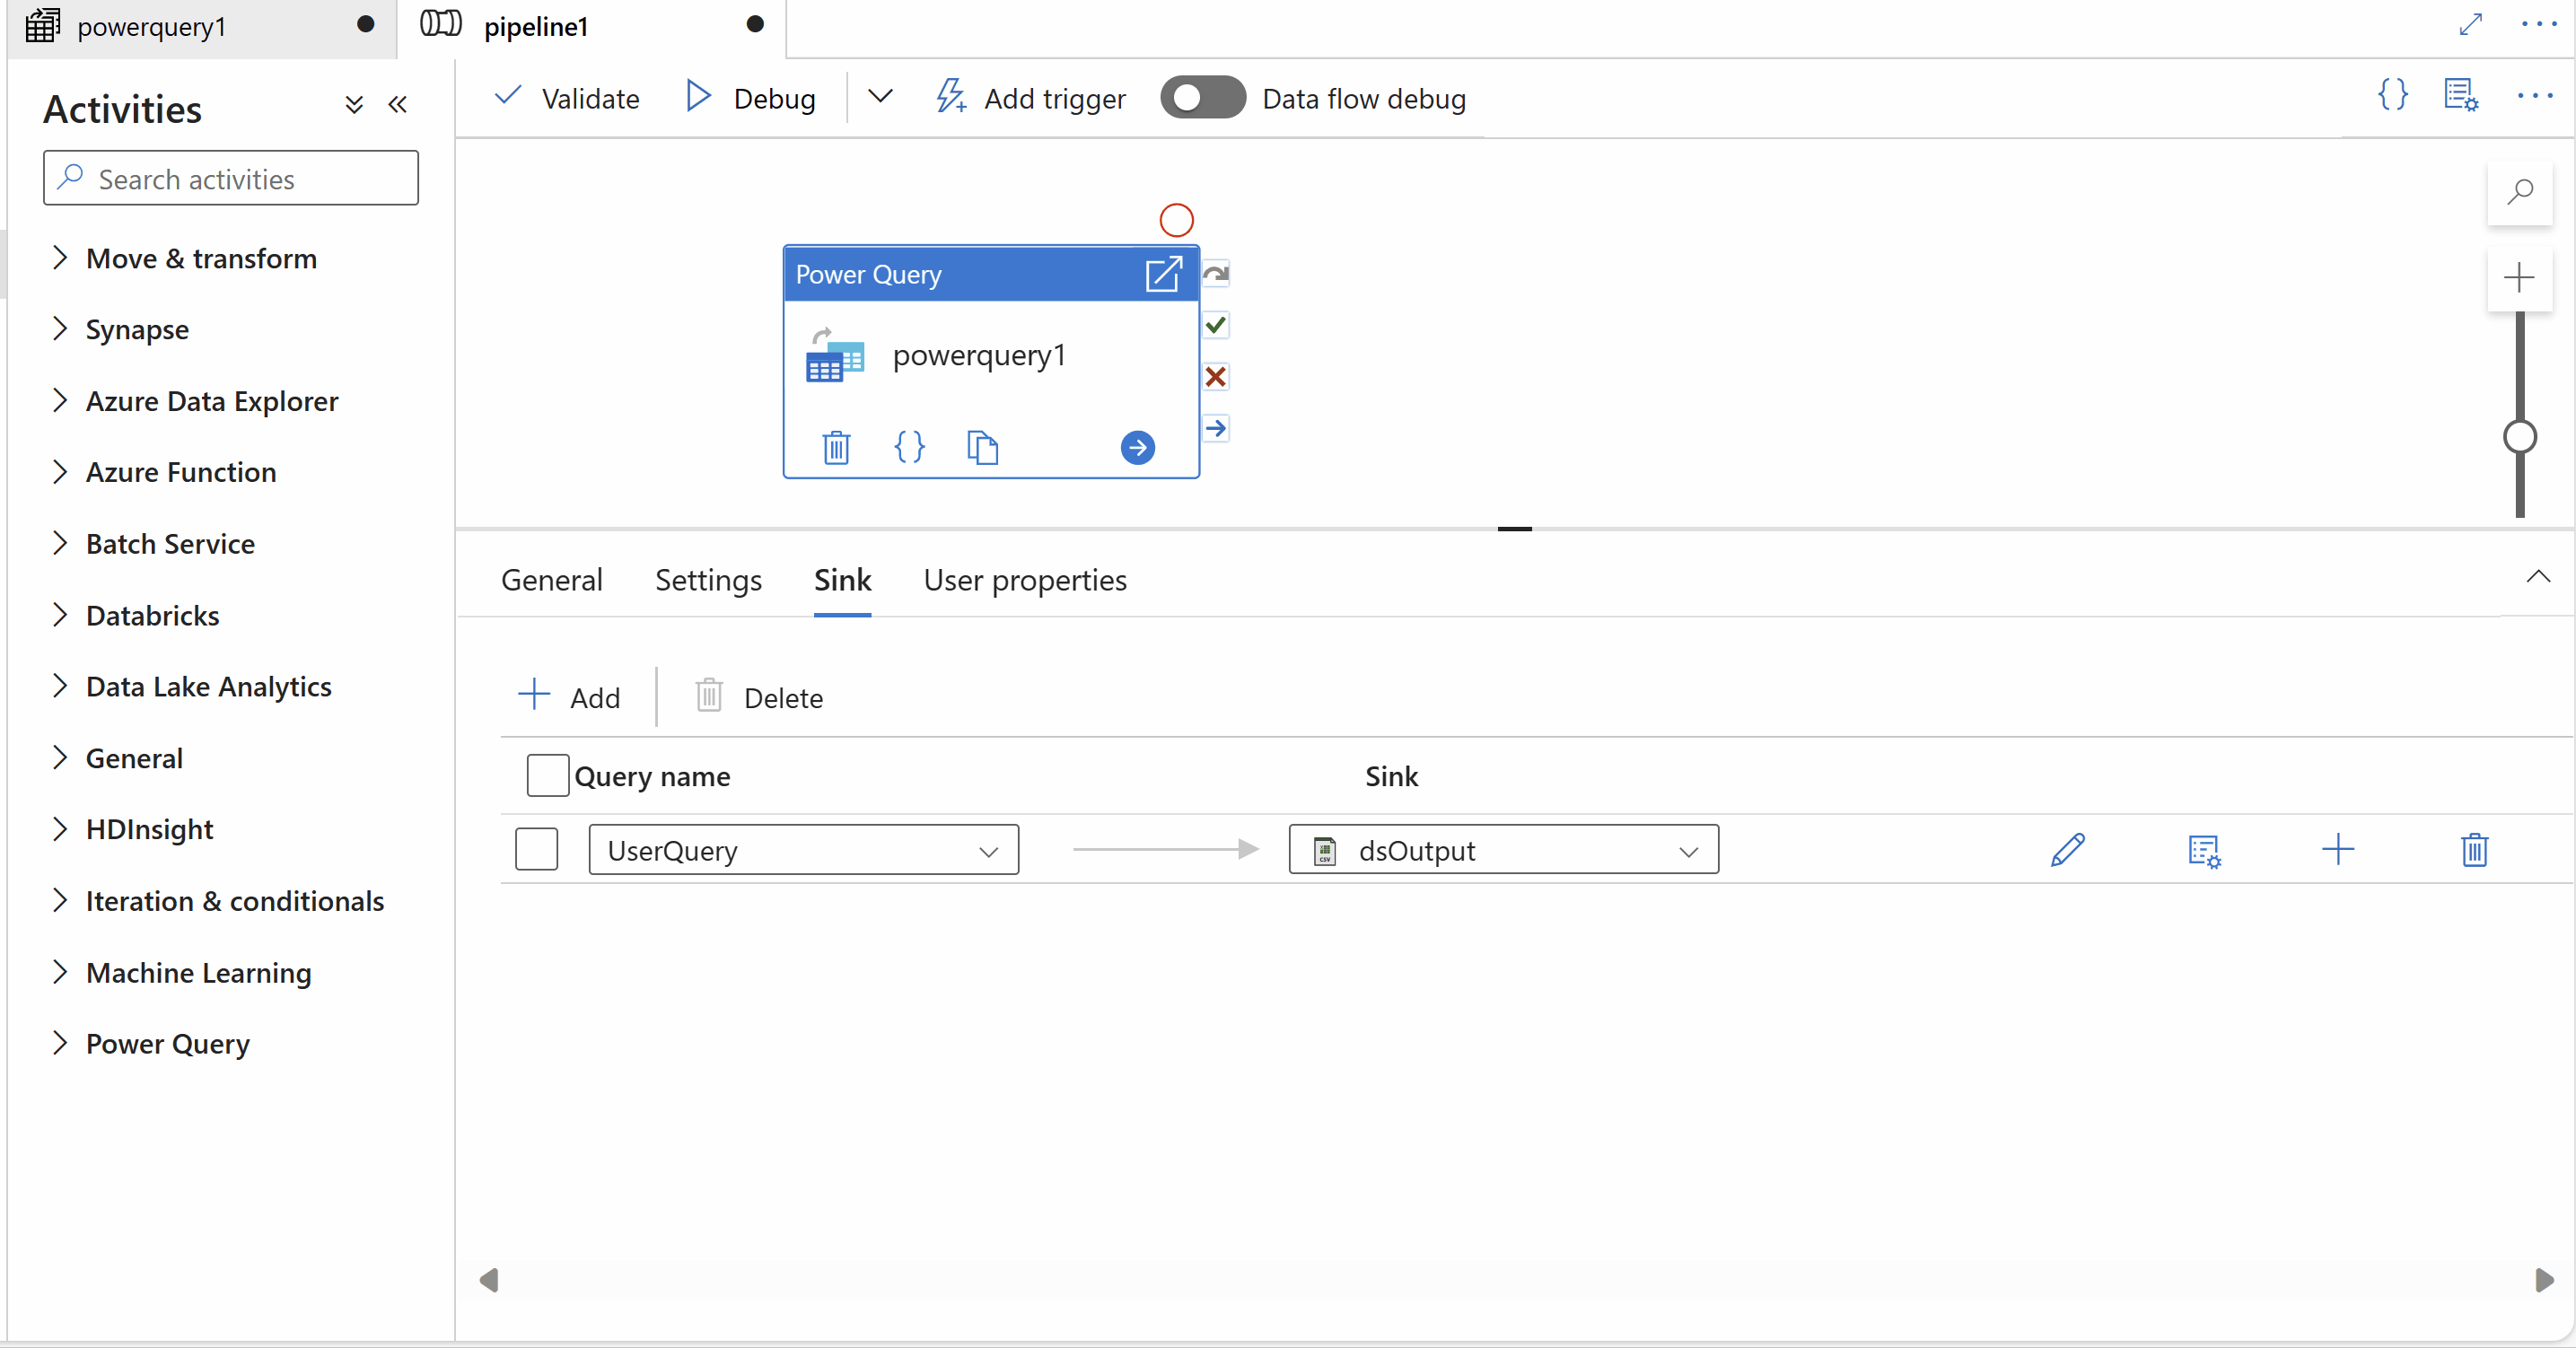Image resolution: width=2576 pixels, height=1348 pixels.
Task: Edit the UserQuery sink with pencil icon
Action: point(2068,850)
